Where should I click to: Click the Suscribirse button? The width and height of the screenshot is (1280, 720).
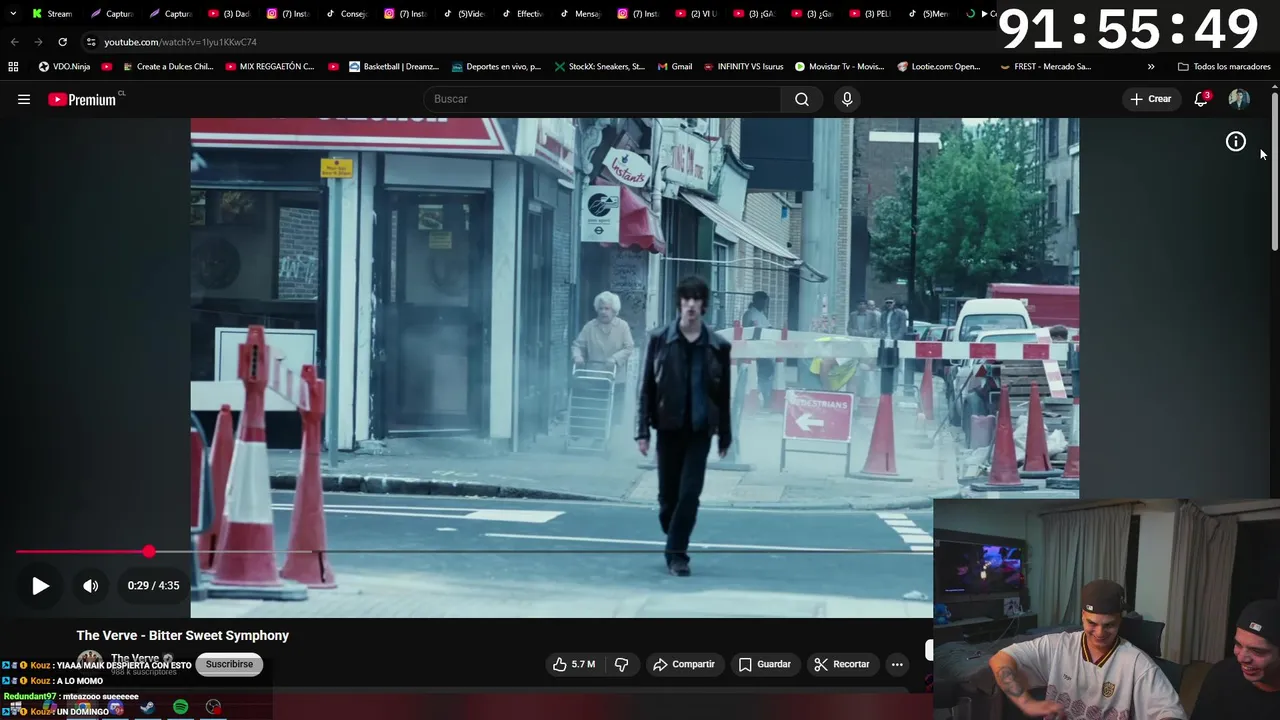[x=229, y=664]
